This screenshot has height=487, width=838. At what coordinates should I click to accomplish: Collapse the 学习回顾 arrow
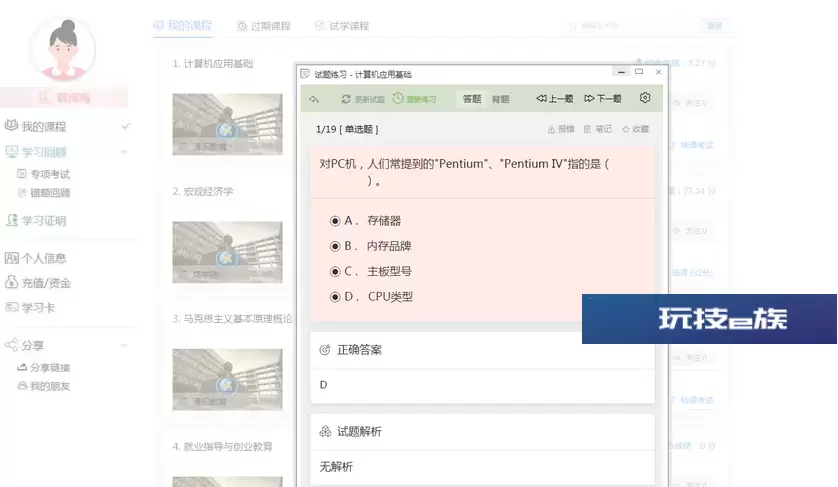point(124,152)
